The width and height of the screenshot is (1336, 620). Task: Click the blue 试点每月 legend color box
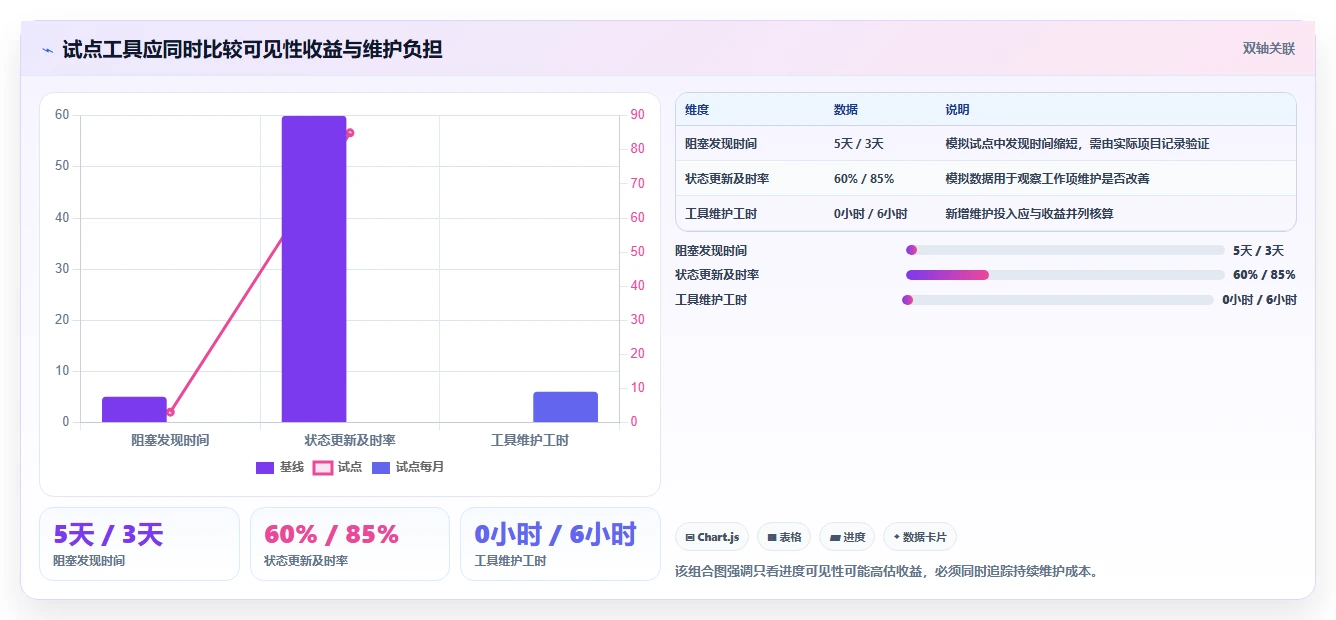380,467
